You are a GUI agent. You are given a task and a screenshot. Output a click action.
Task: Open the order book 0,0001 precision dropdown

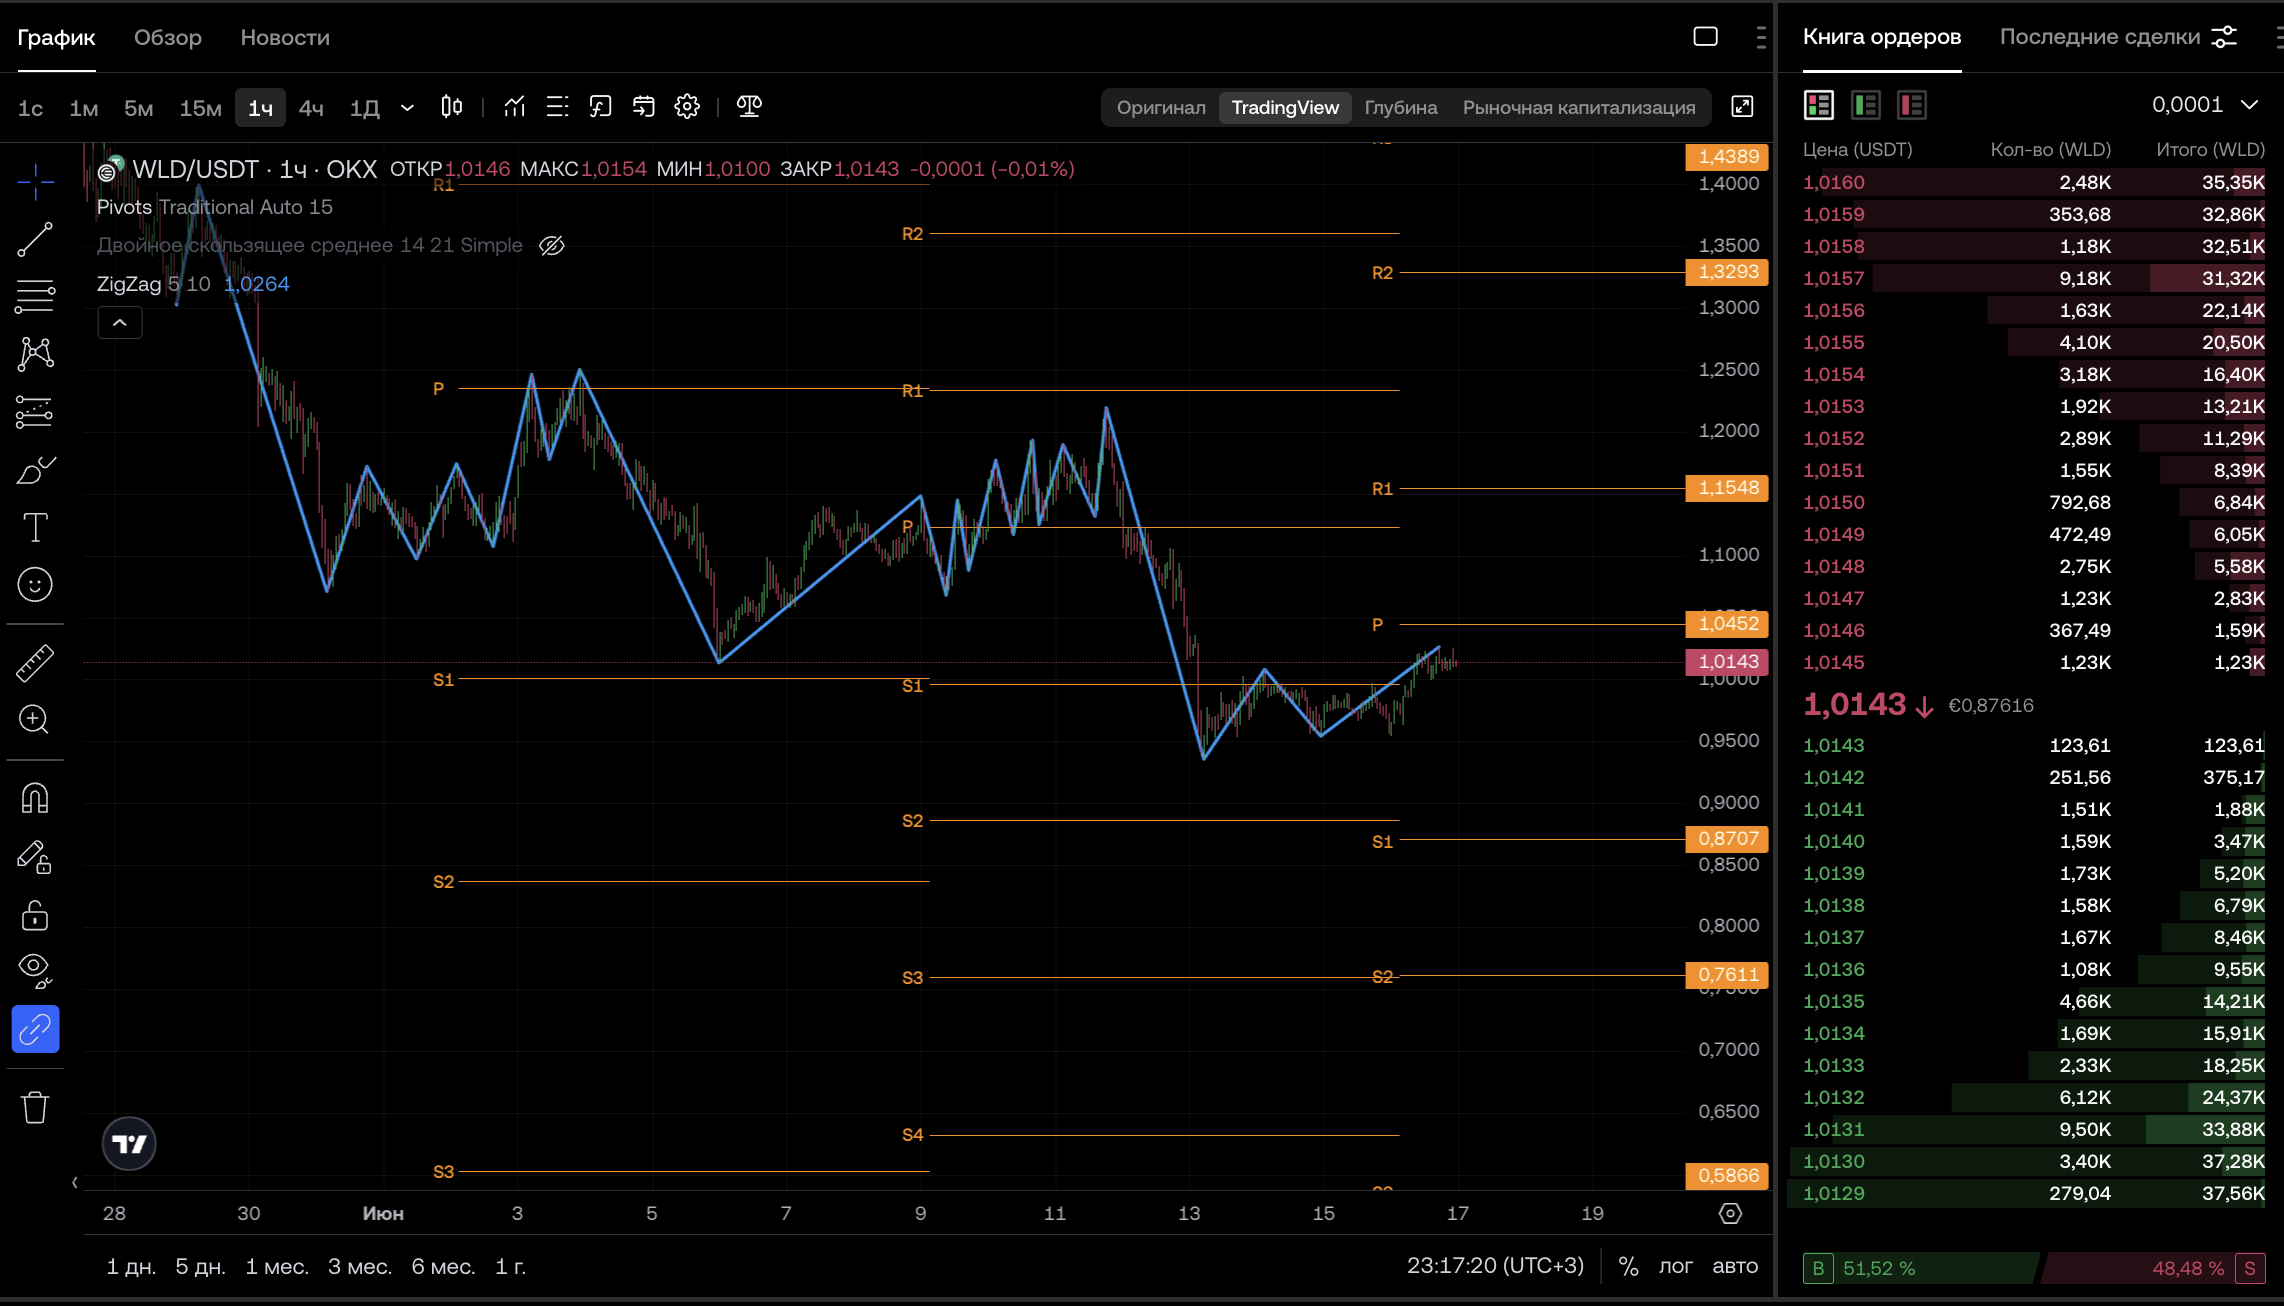[x=2205, y=105]
